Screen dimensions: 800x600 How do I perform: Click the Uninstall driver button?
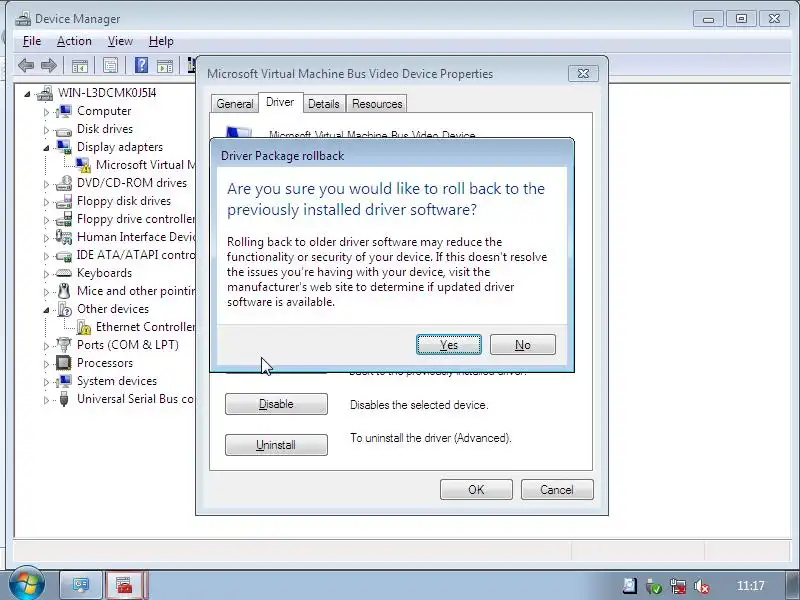(276, 445)
